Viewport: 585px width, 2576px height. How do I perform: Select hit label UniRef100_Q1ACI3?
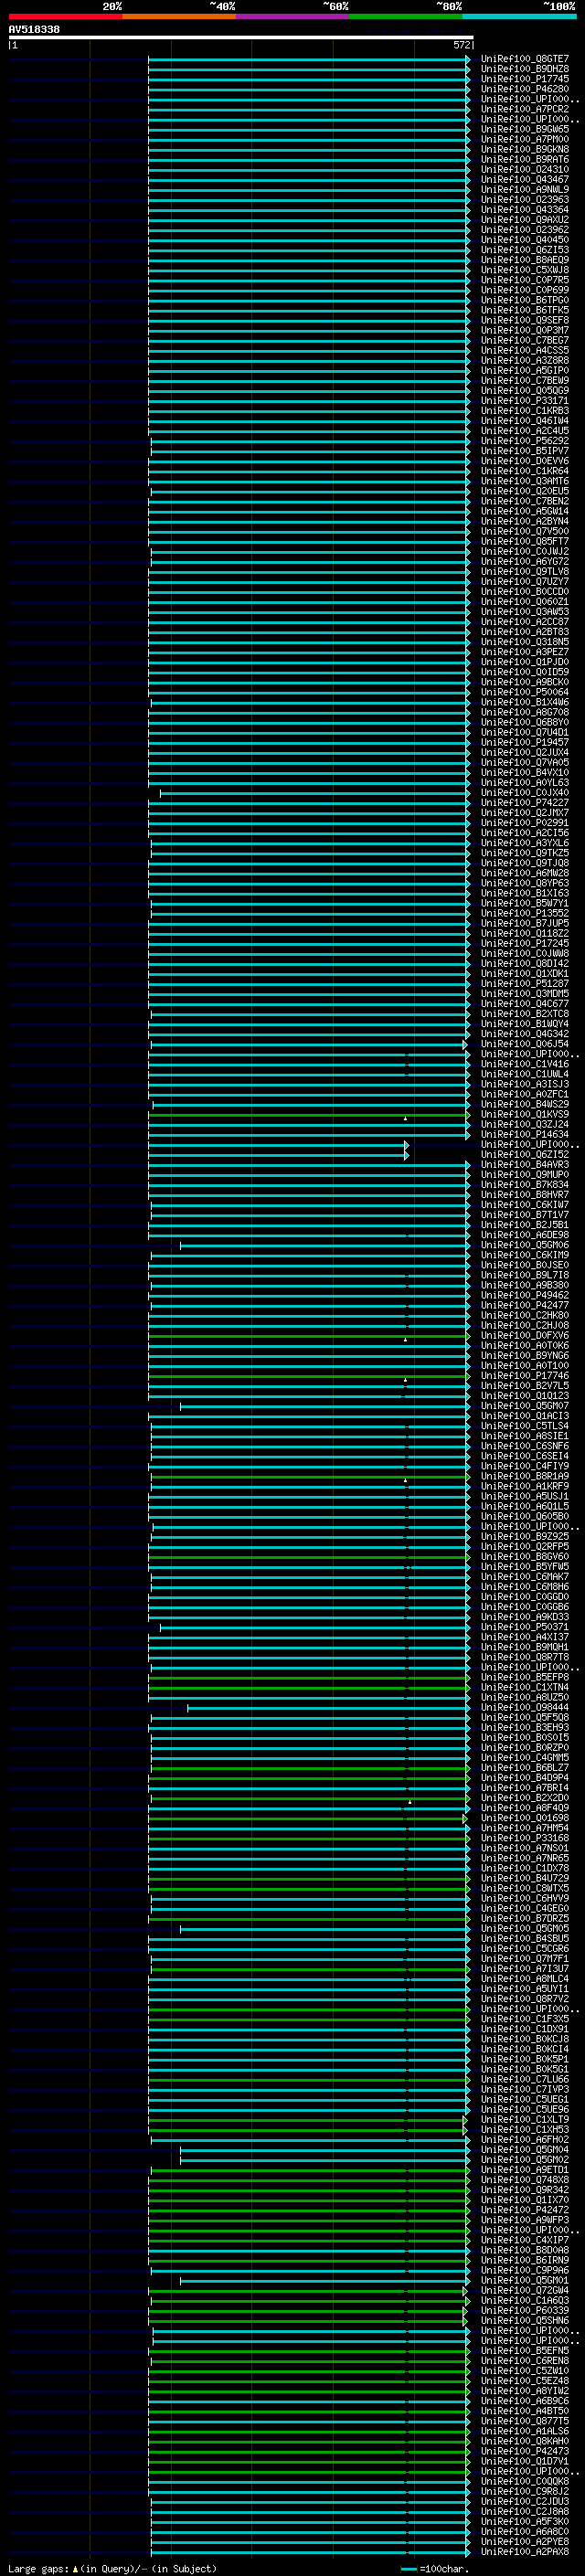coord(525,1416)
